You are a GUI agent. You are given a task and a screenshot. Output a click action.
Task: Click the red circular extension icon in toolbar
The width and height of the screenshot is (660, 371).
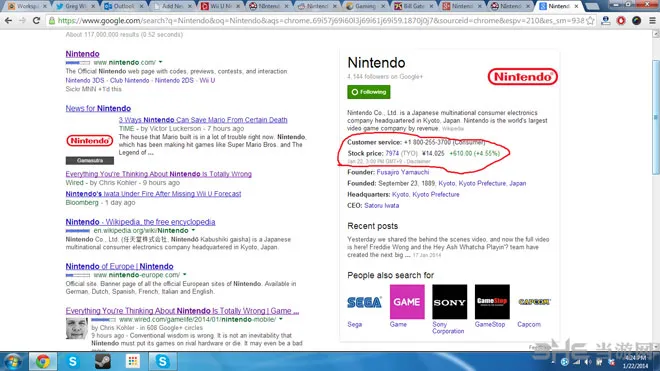click(x=621, y=20)
